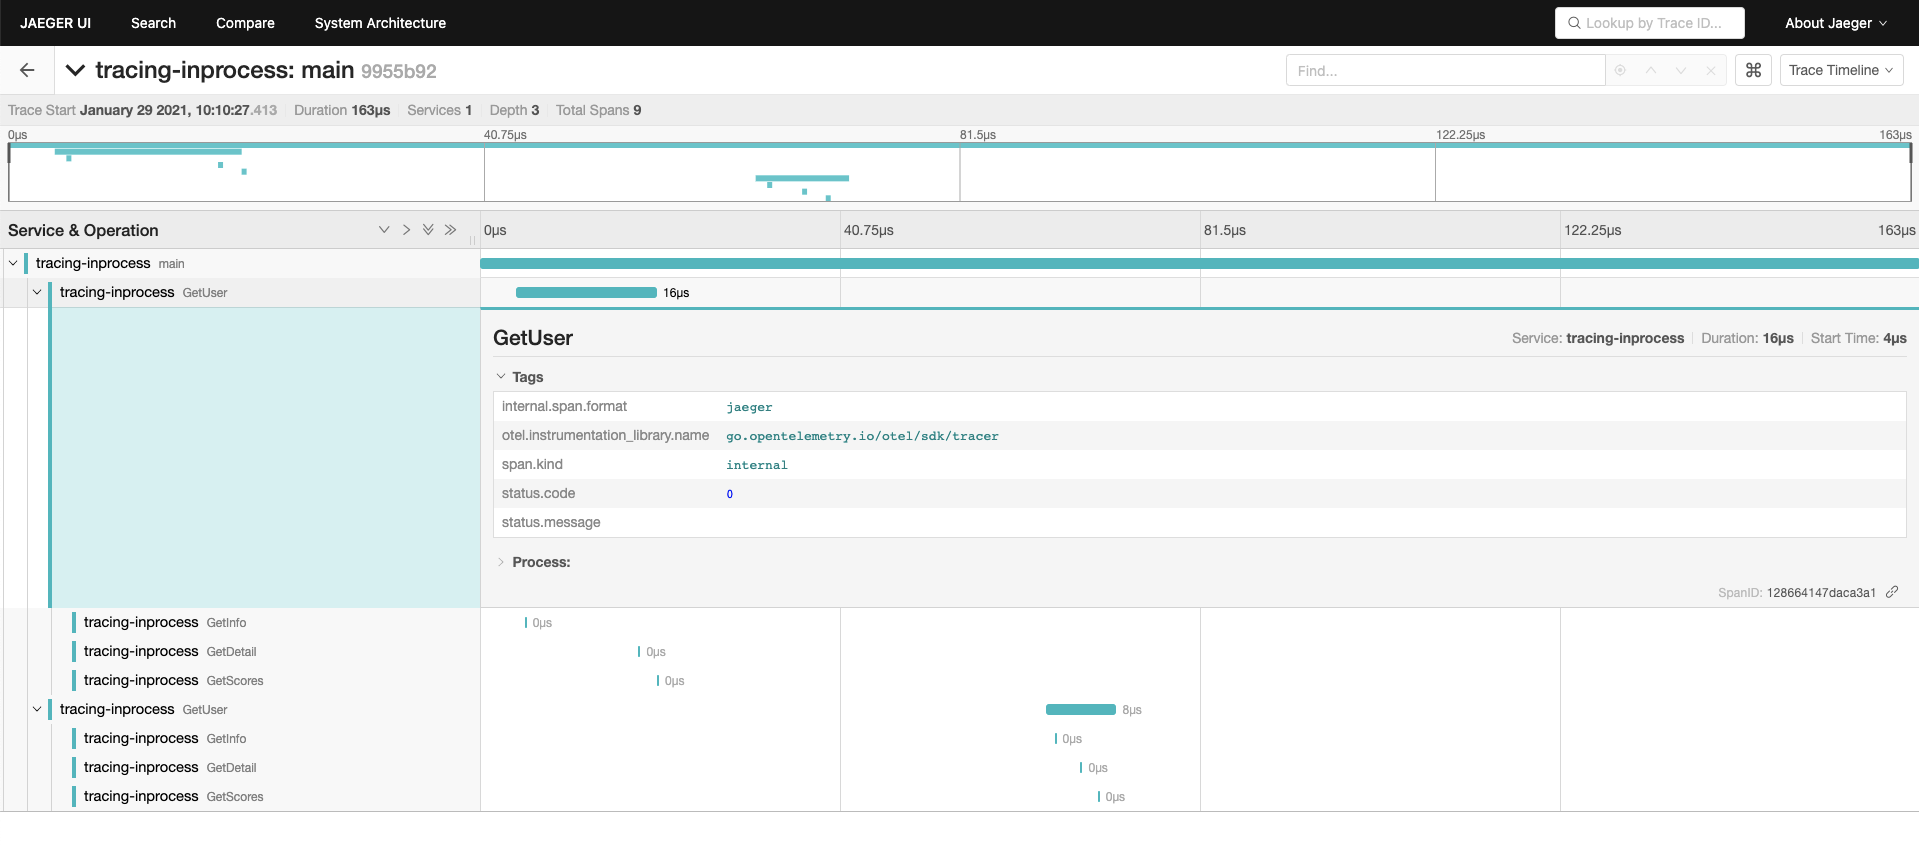This screenshot has height=846, width=1919.
Task: Collapse the tracing-inprocess main root span
Action: [x=13, y=263]
